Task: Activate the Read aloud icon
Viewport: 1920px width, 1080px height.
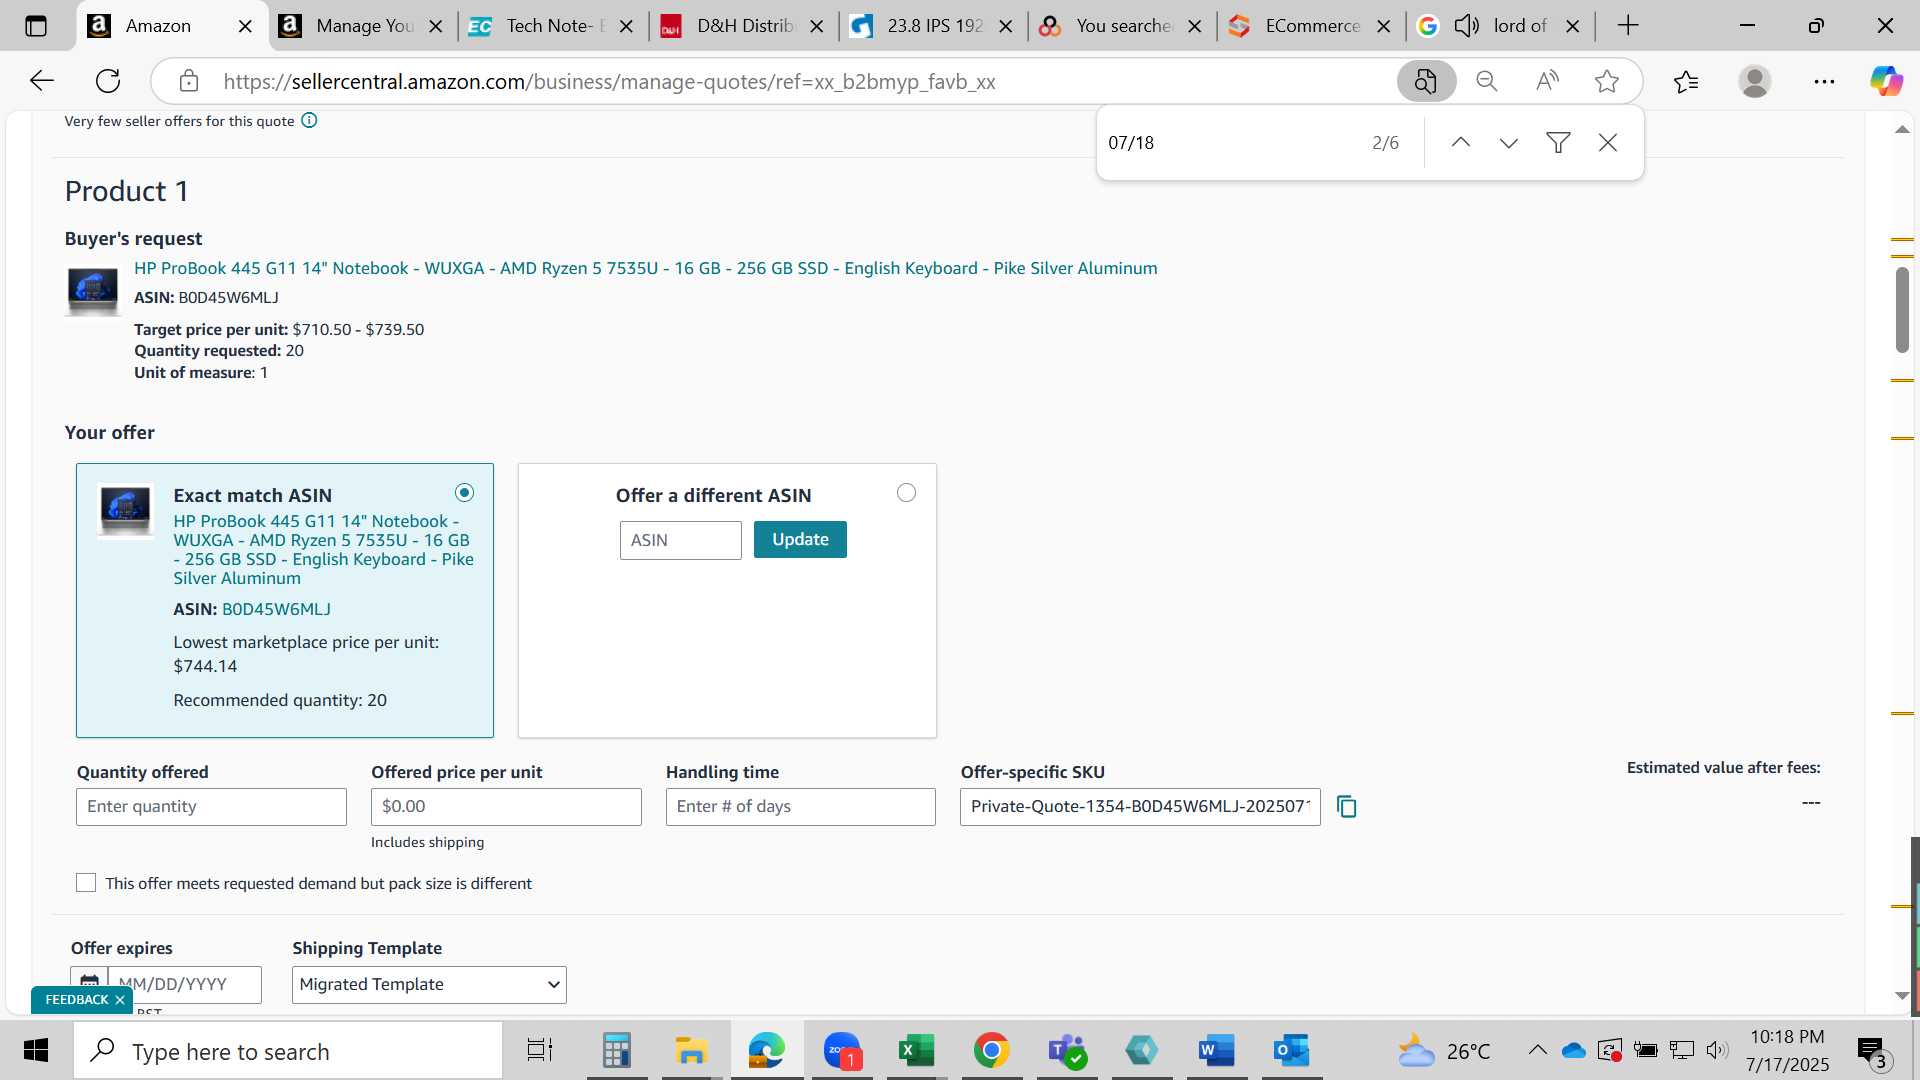Action: tap(1547, 81)
